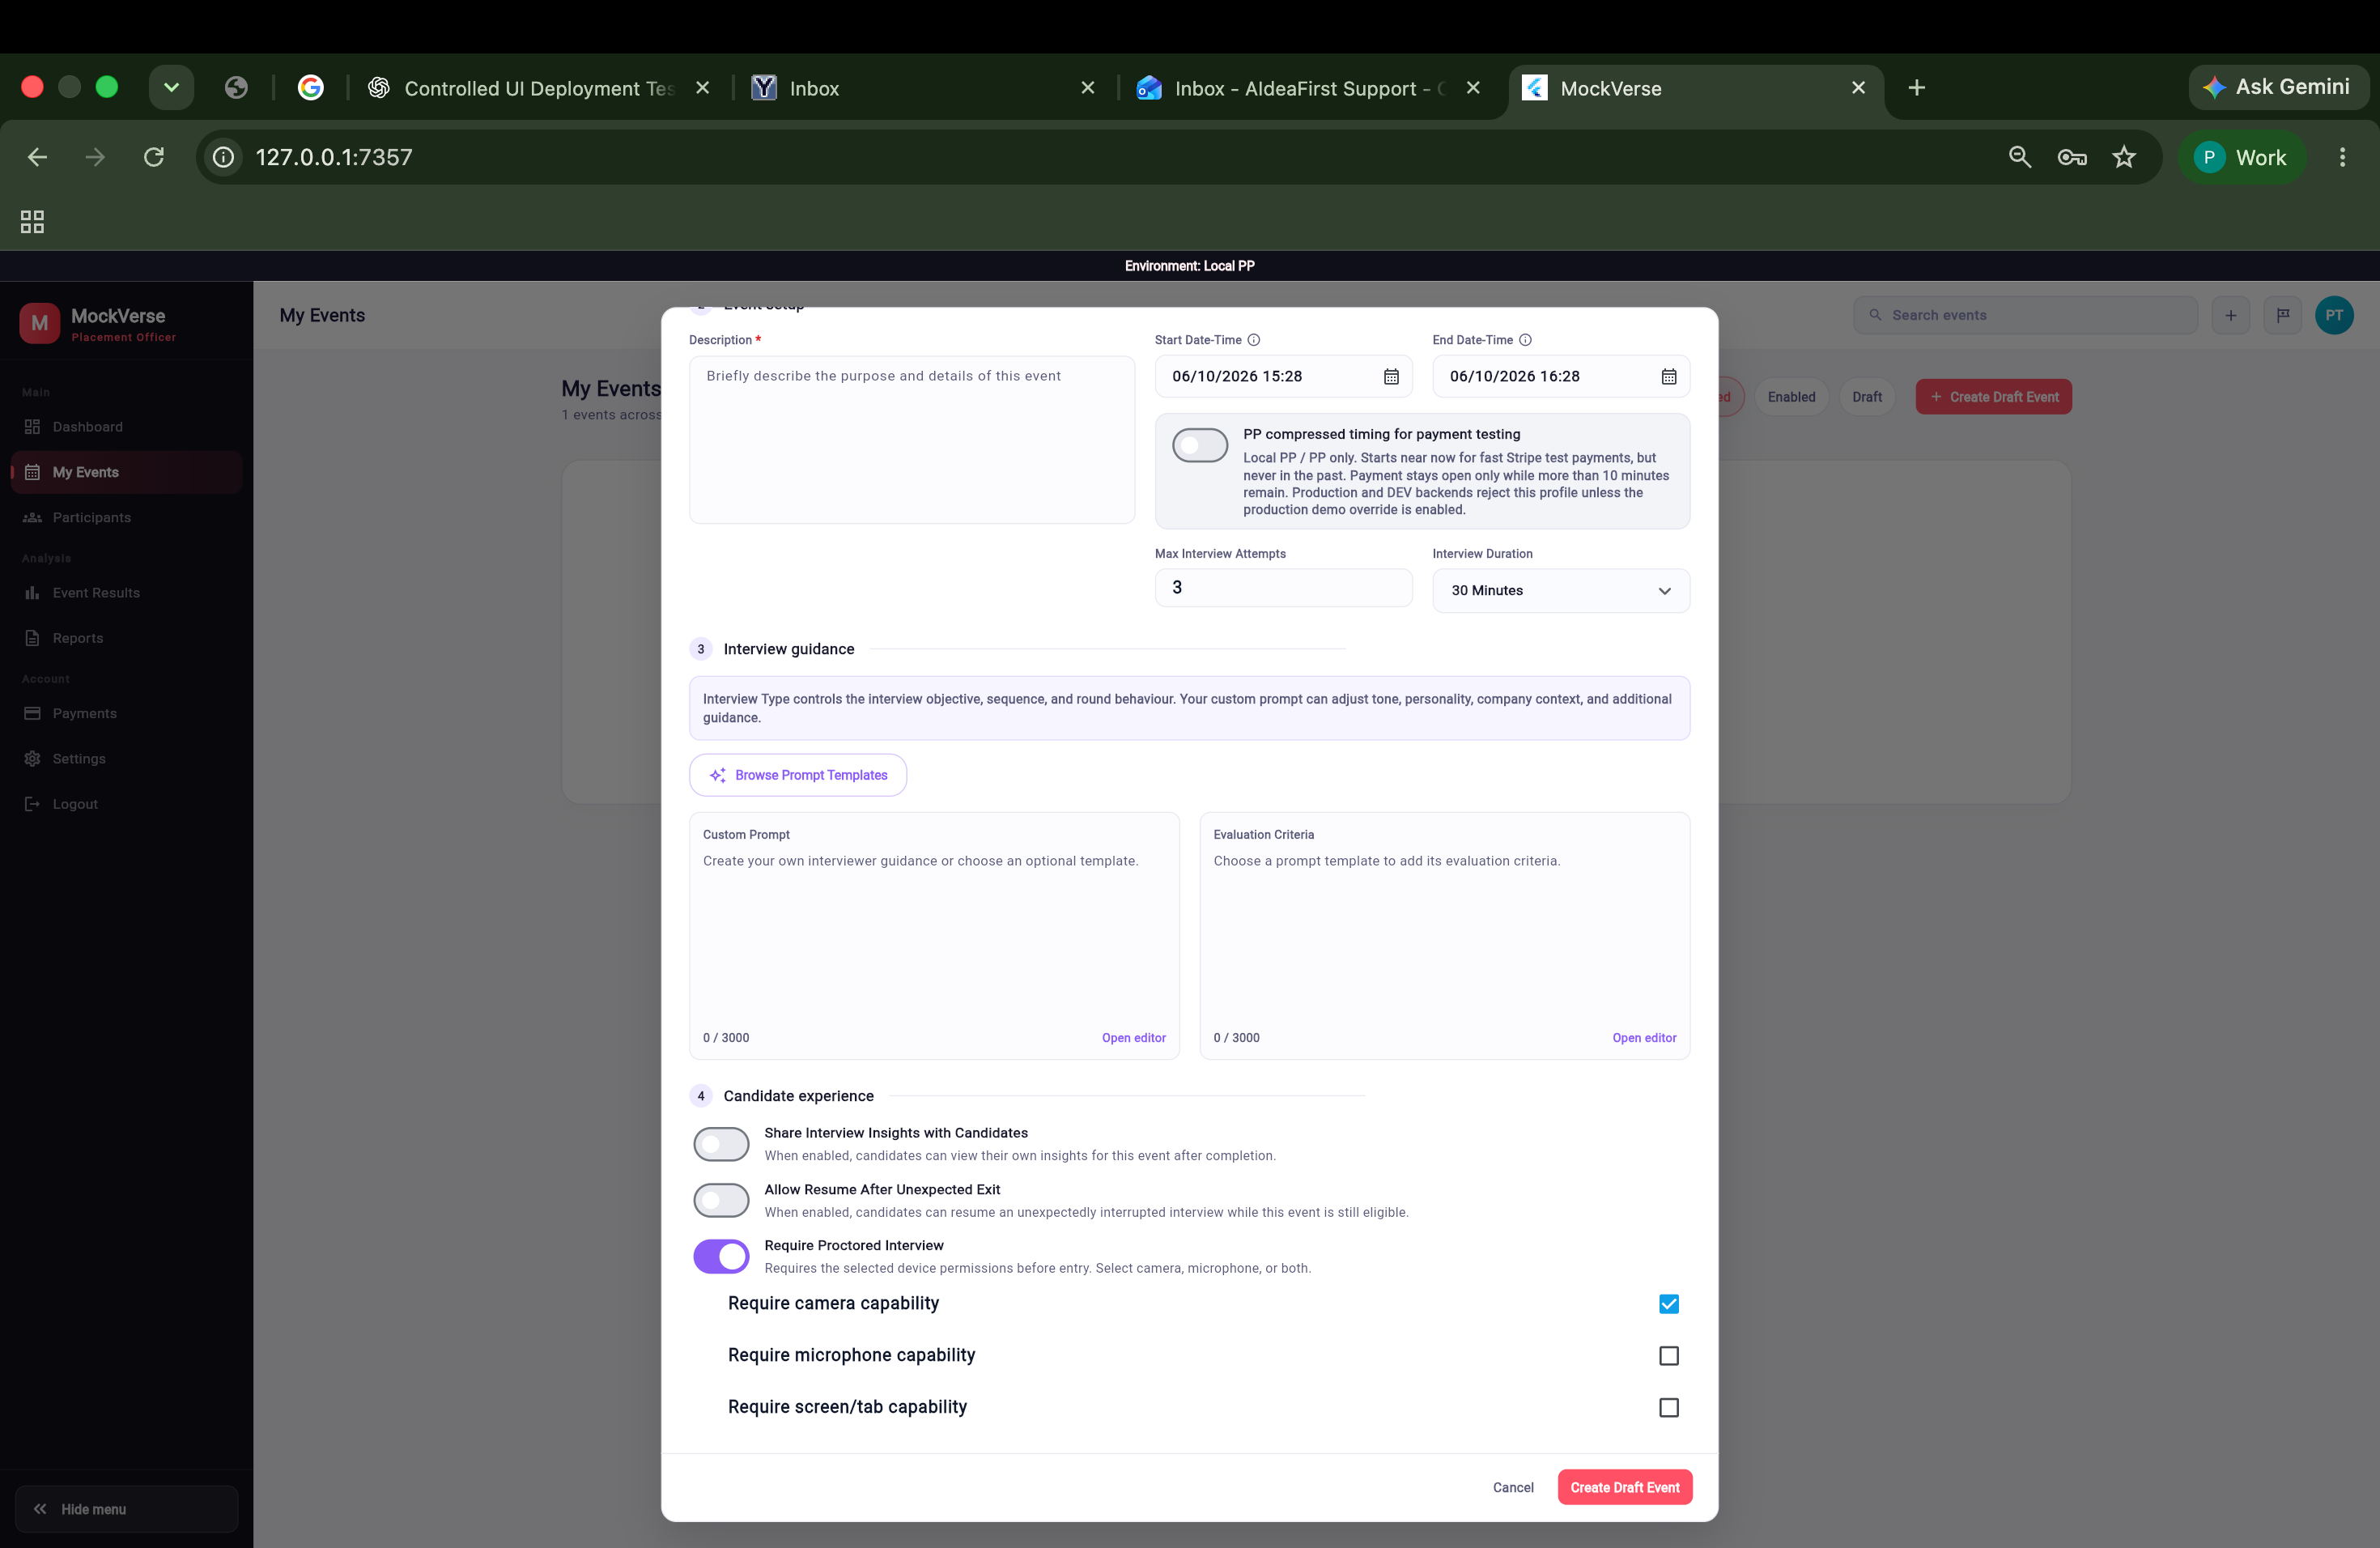The height and width of the screenshot is (1548, 2380).
Task: Click the site info icon in the address bar
Action: pos(224,157)
